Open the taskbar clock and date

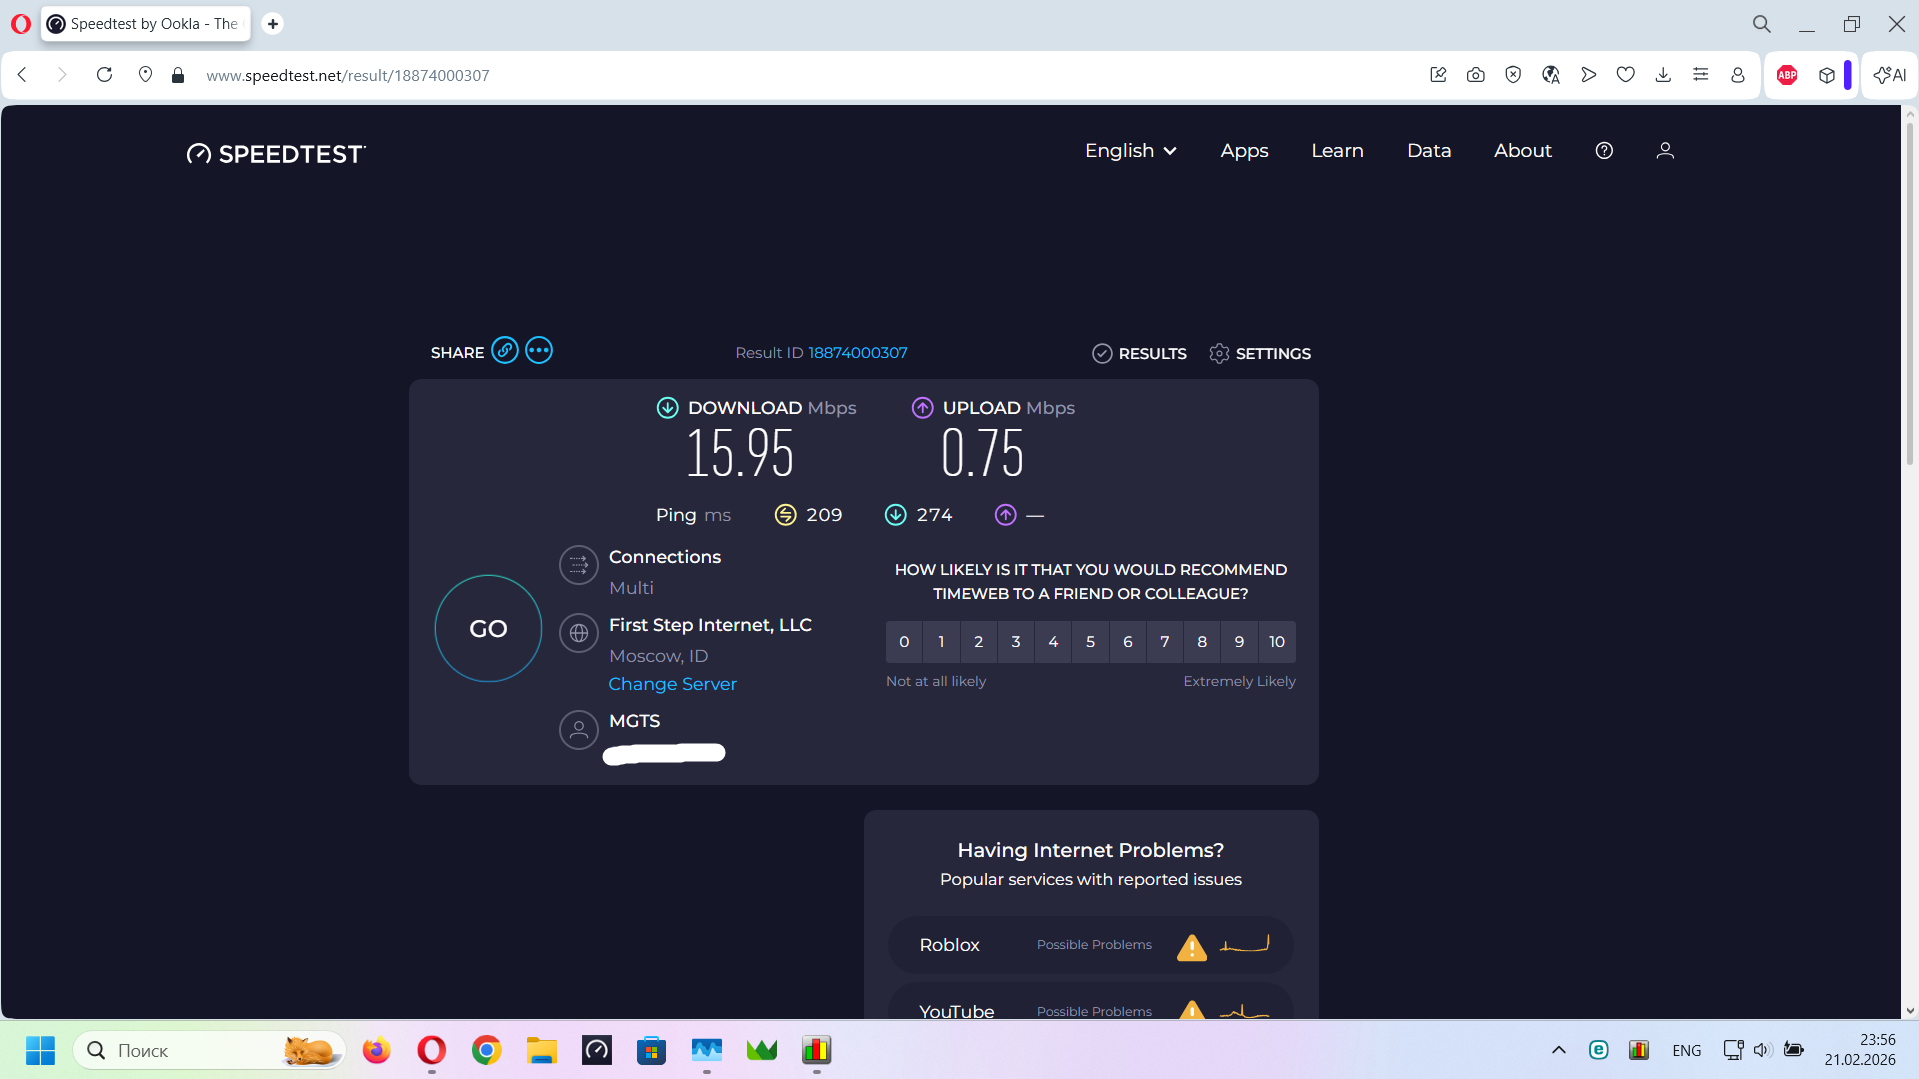click(x=1860, y=1050)
